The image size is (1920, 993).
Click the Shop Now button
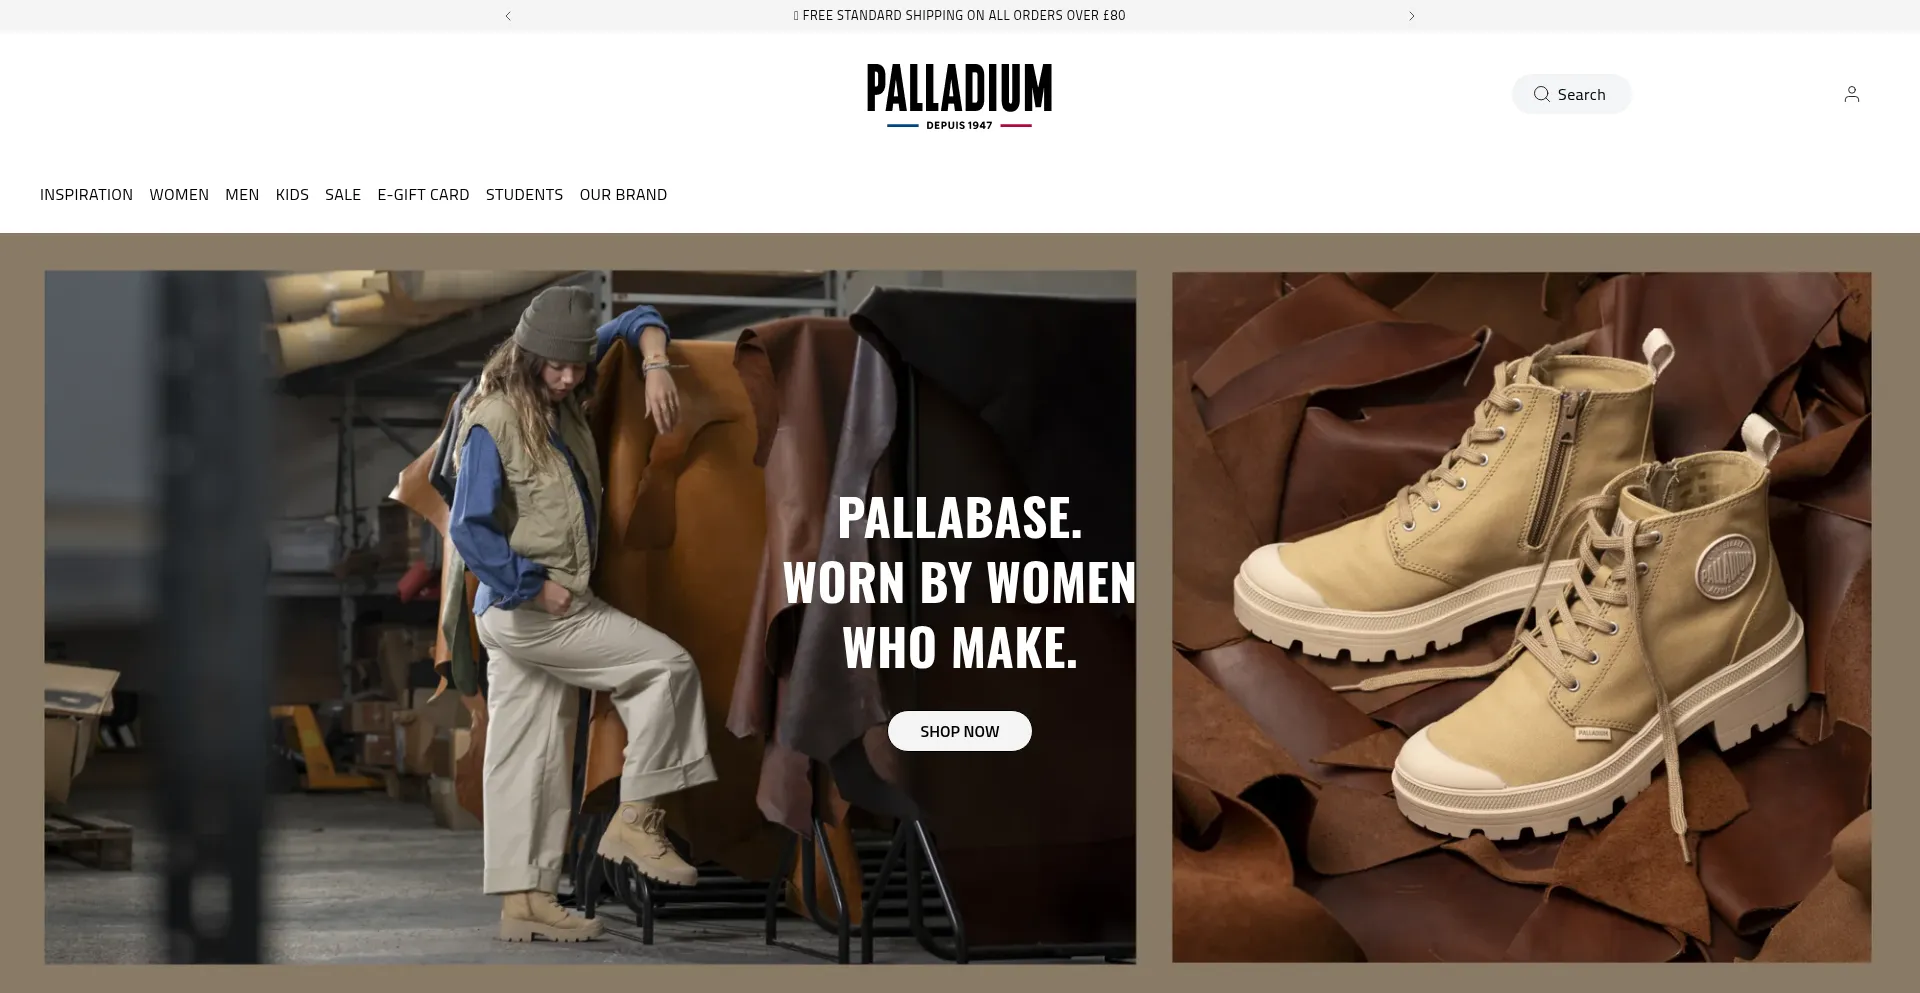pyautogui.click(x=960, y=731)
